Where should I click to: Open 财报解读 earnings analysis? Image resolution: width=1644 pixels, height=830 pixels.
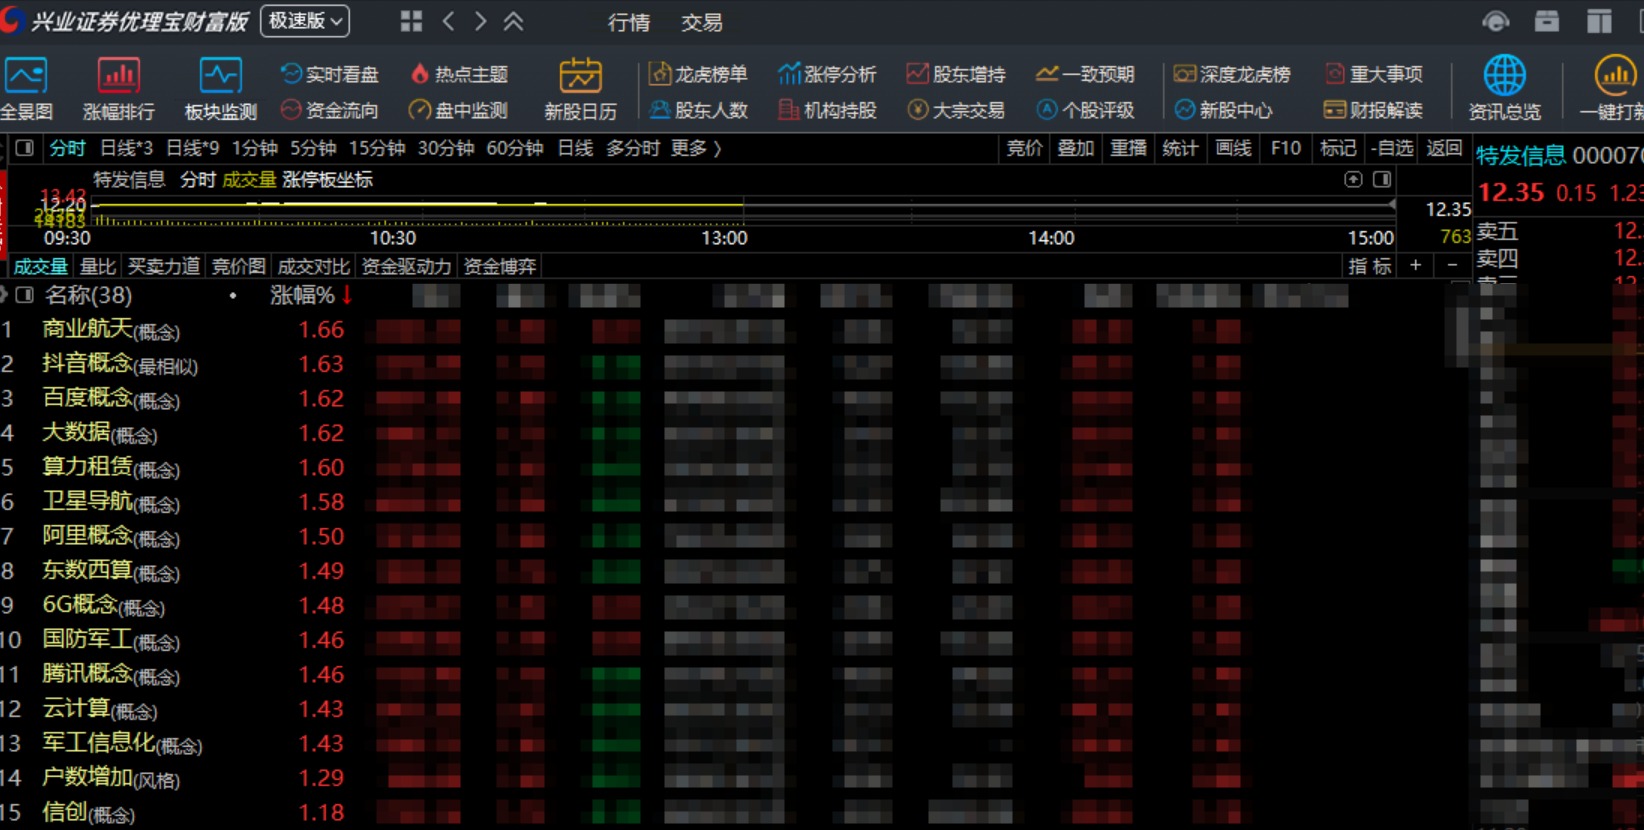pos(1373,110)
